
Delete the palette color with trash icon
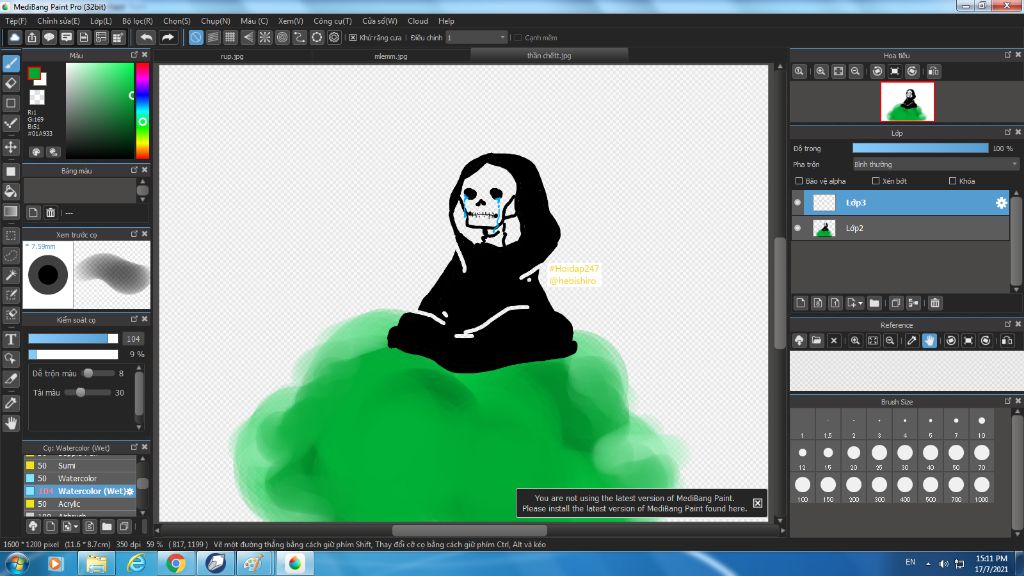[50, 213]
